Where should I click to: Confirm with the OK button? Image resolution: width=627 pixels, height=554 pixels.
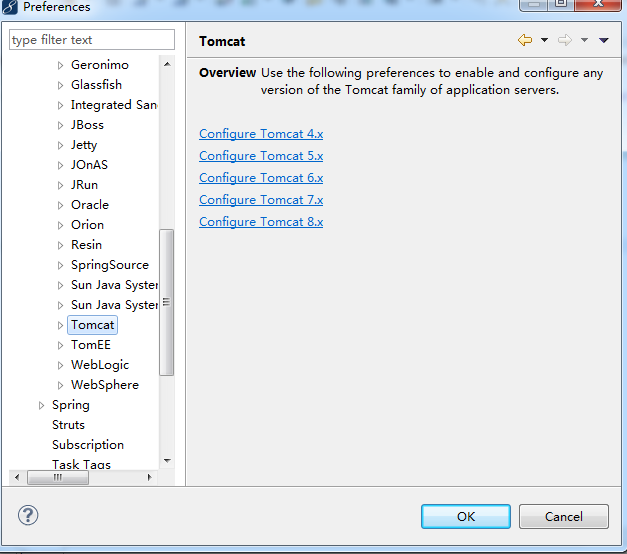(x=466, y=516)
